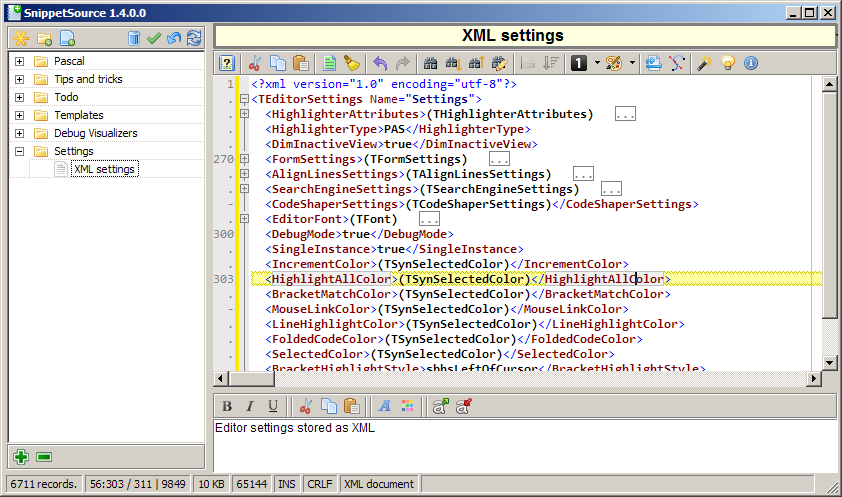Toggle bold in the comment toolbar
Image resolution: width=842 pixels, height=497 pixels.
(x=227, y=406)
